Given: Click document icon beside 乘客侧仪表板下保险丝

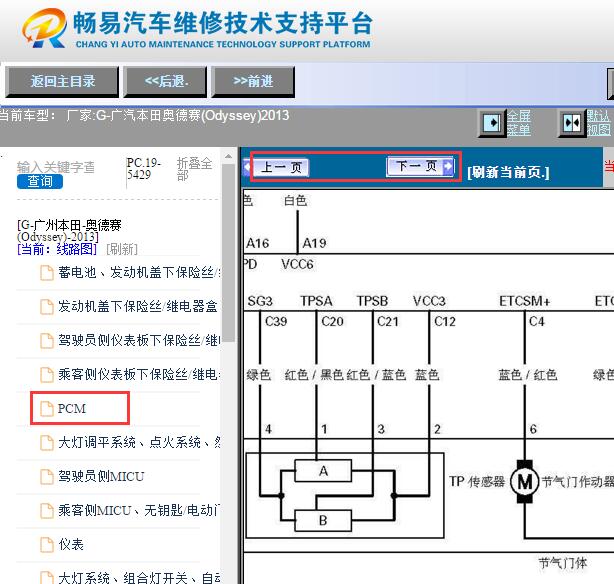Looking at the screenshot, I should pyautogui.click(x=47, y=375).
